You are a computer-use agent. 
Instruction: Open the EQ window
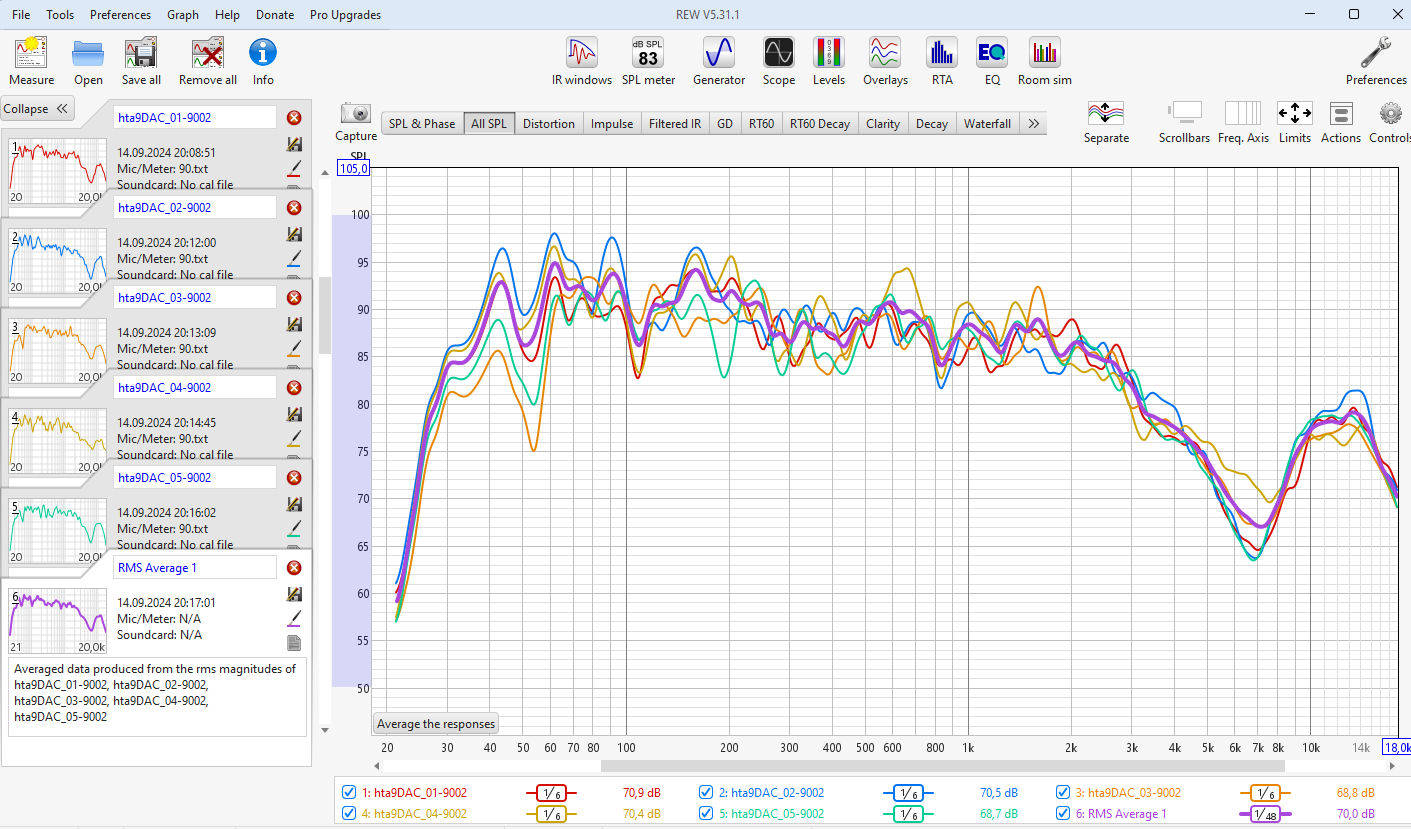click(x=991, y=61)
